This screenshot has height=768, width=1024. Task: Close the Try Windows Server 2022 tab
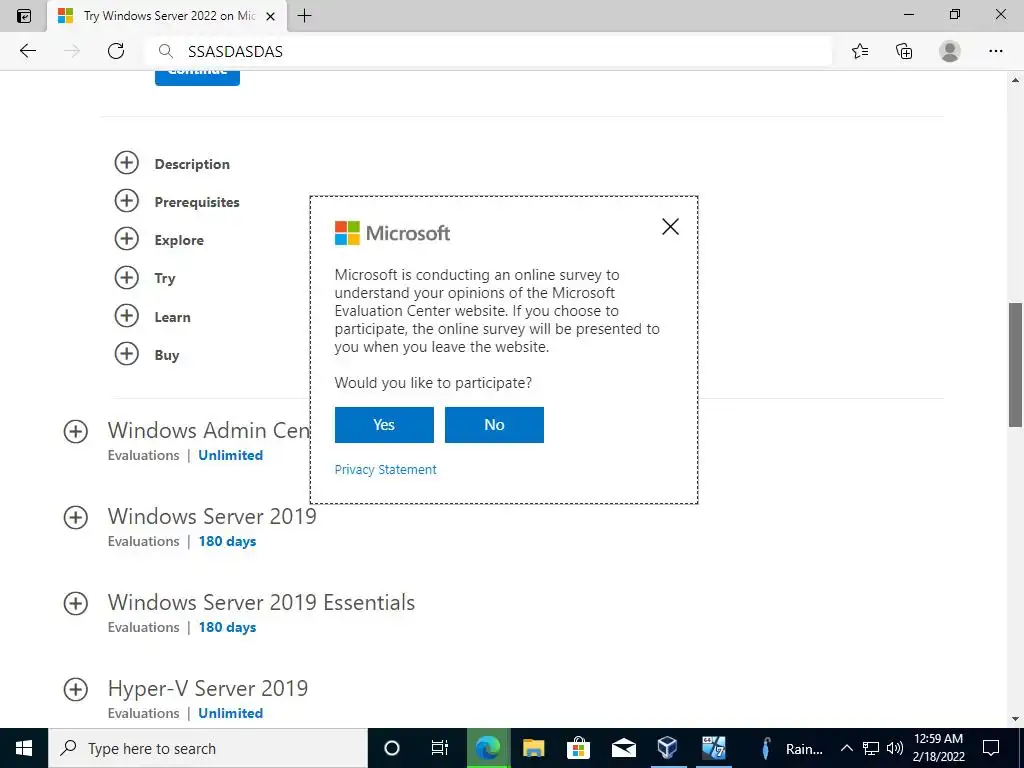pyautogui.click(x=270, y=16)
